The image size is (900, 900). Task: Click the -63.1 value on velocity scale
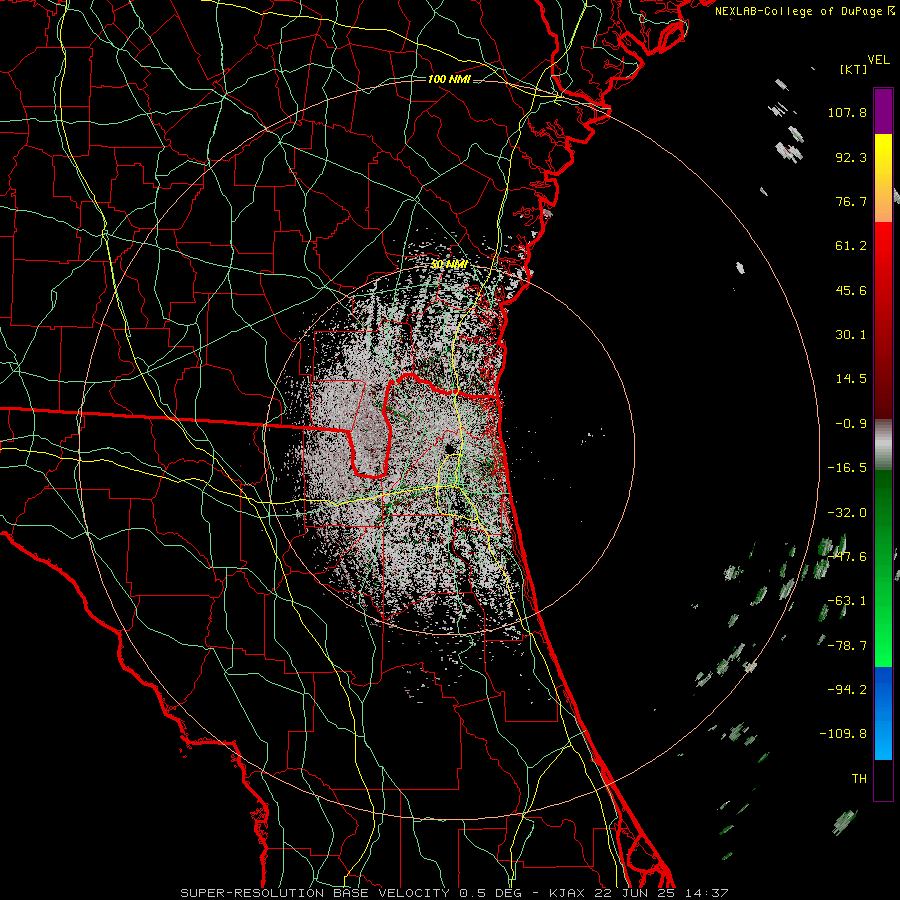pos(847,601)
